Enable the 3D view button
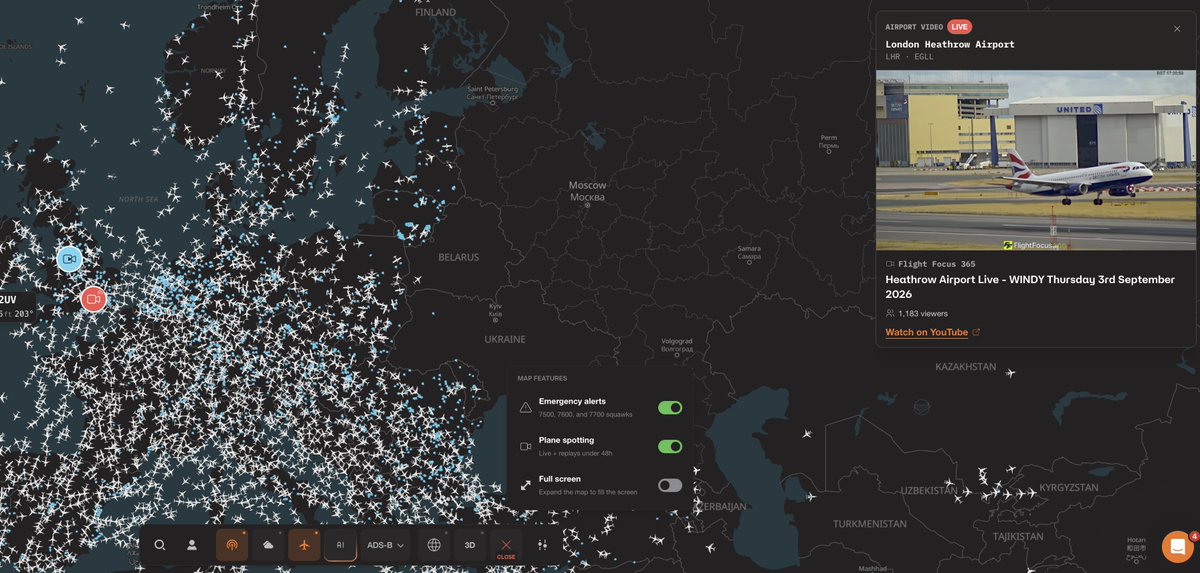The height and width of the screenshot is (573, 1200). [470, 545]
